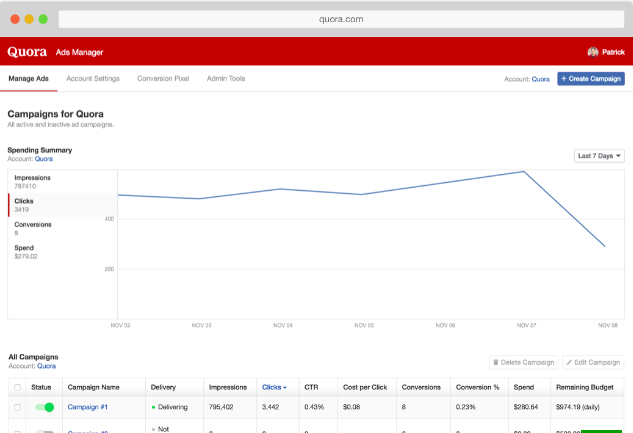Check the select-all campaigns checkbox
The height and width of the screenshot is (433, 633).
pyautogui.click(x=17, y=387)
